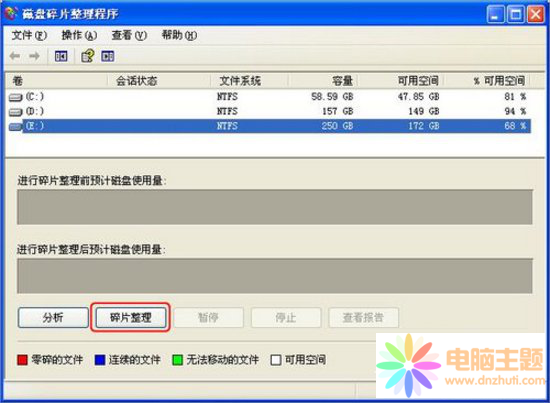550x403 pixels.
Task: Click the back arrow toolbar icon
Action: (15, 56)
